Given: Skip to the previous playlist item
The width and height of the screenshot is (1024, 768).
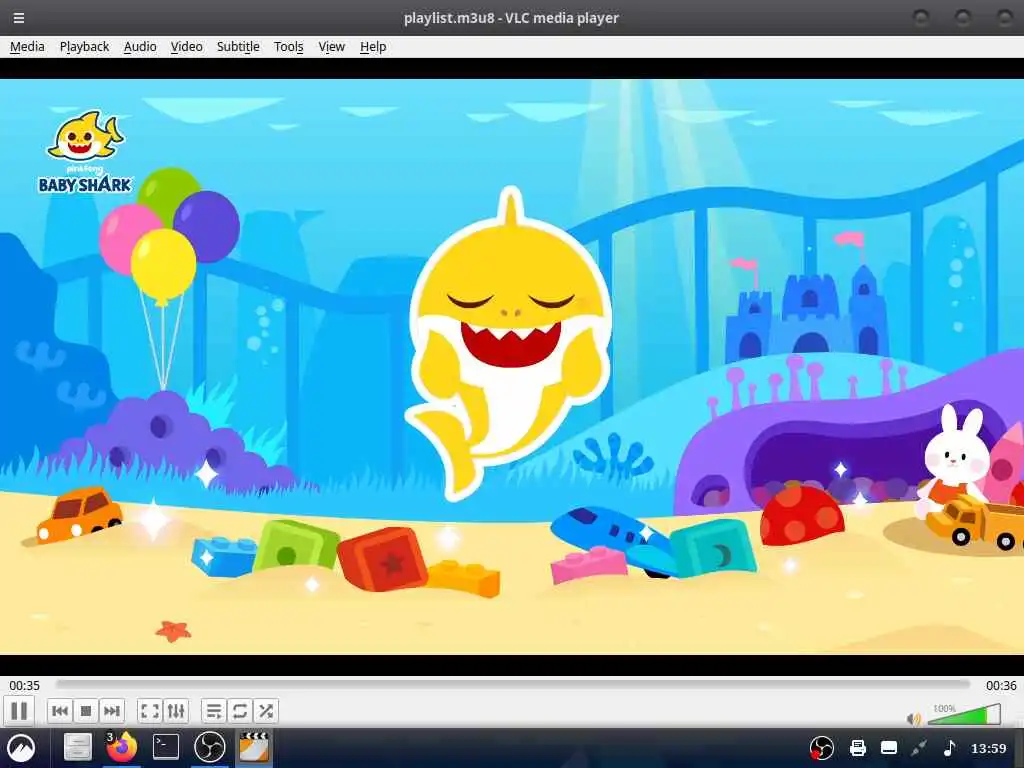Looking at the screenshot, I should (59, 711).
